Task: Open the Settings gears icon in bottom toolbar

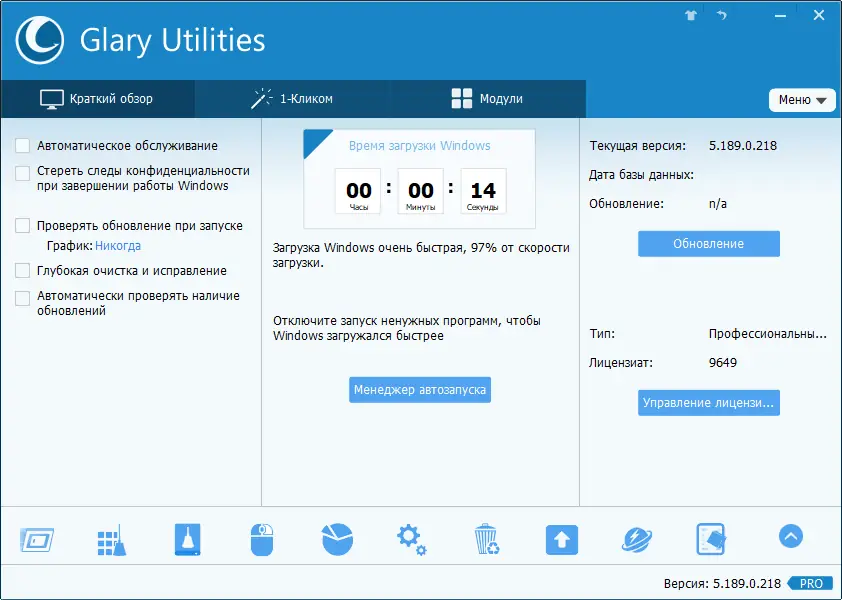Action: pos(410,537)
